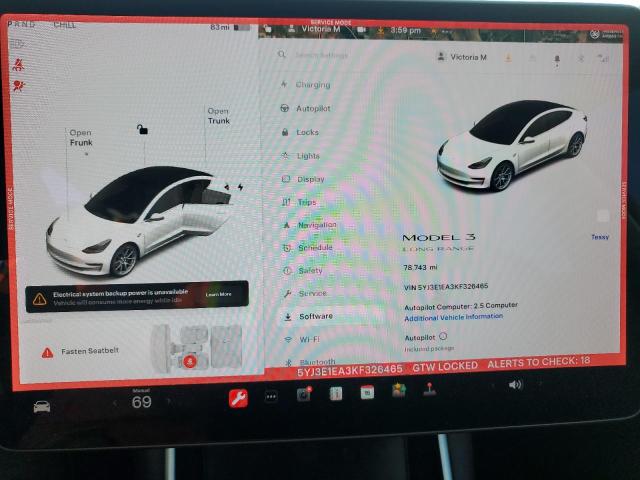Tap the red airbag warning indicator
The height and width of the screenshot is (480, 640).
point(18,86)
